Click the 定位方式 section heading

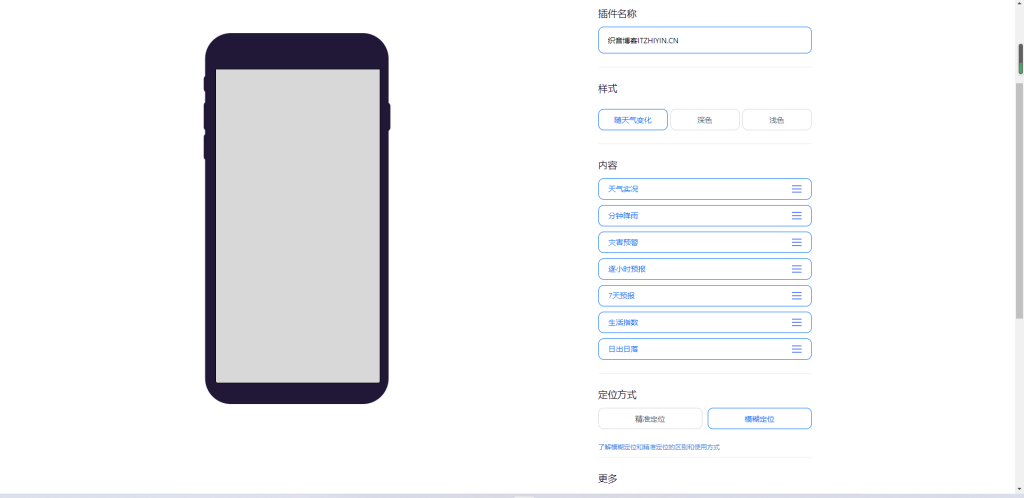pos(617,395)
